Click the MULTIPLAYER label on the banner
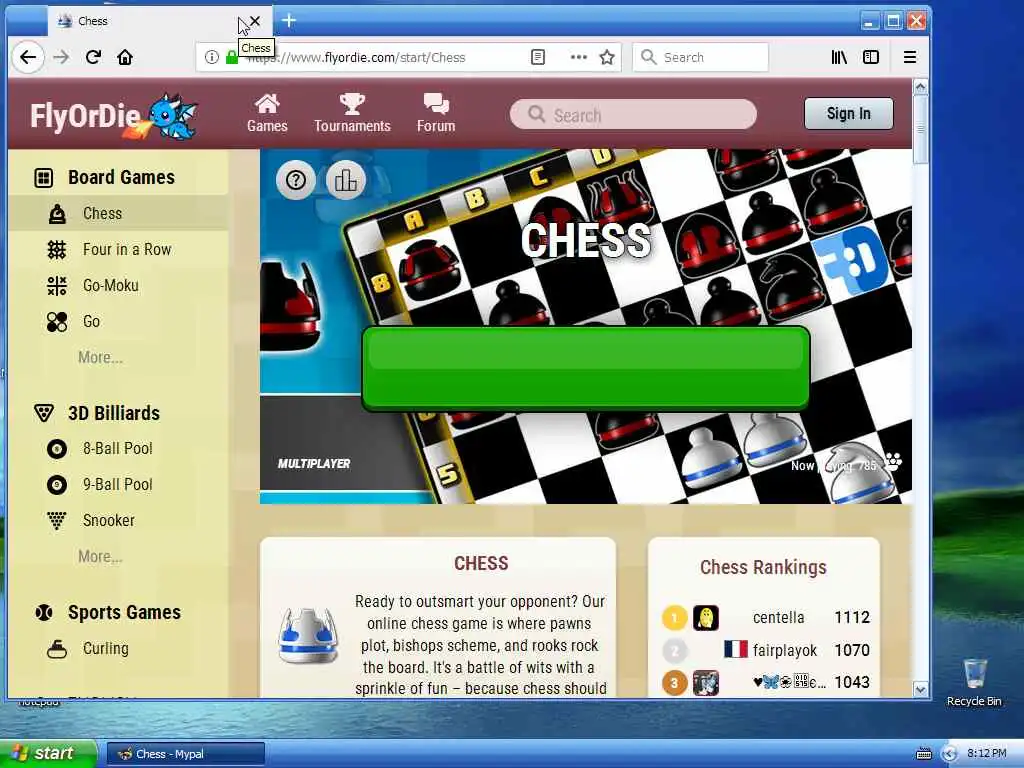The height and width of the screenshot is (768, 1024). coord(314,464)
